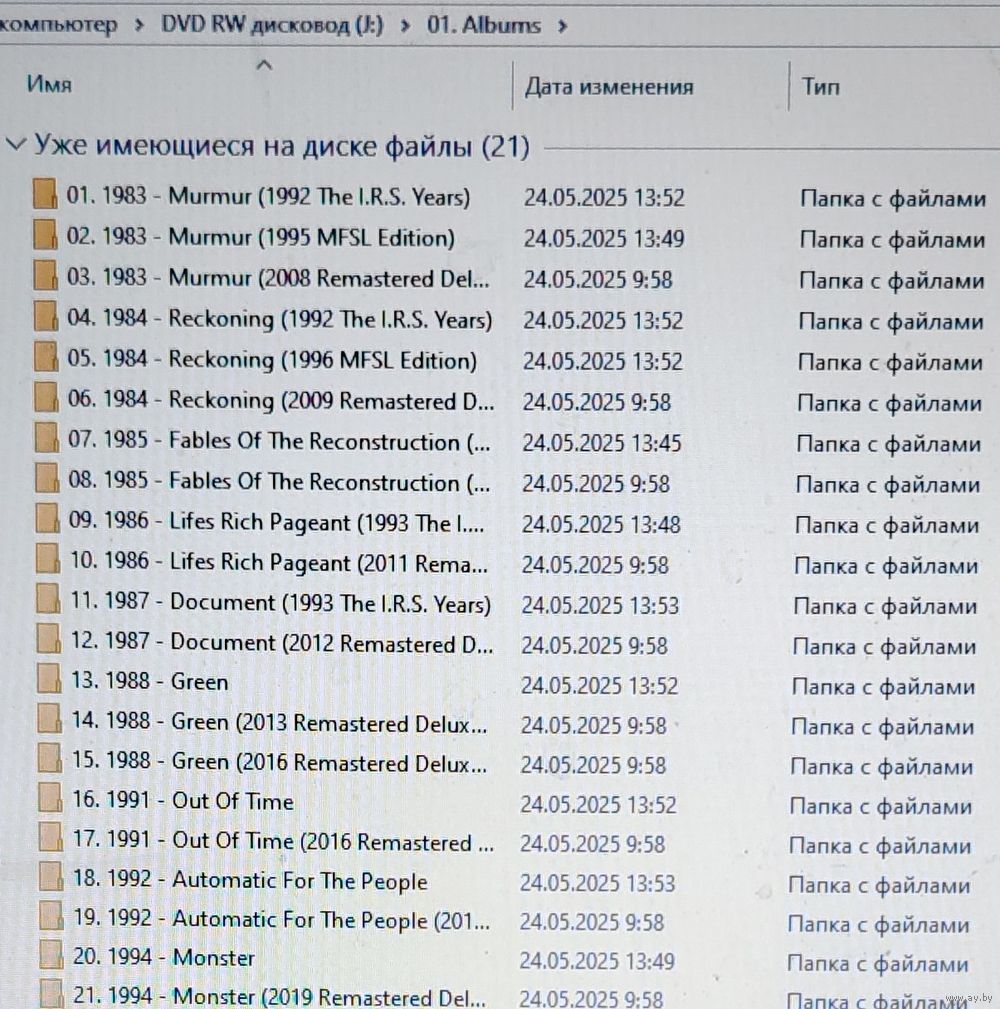
Task: Select '15. 1988 - Green (2016 Remastered Delux...'
Action: pos(279,762)
